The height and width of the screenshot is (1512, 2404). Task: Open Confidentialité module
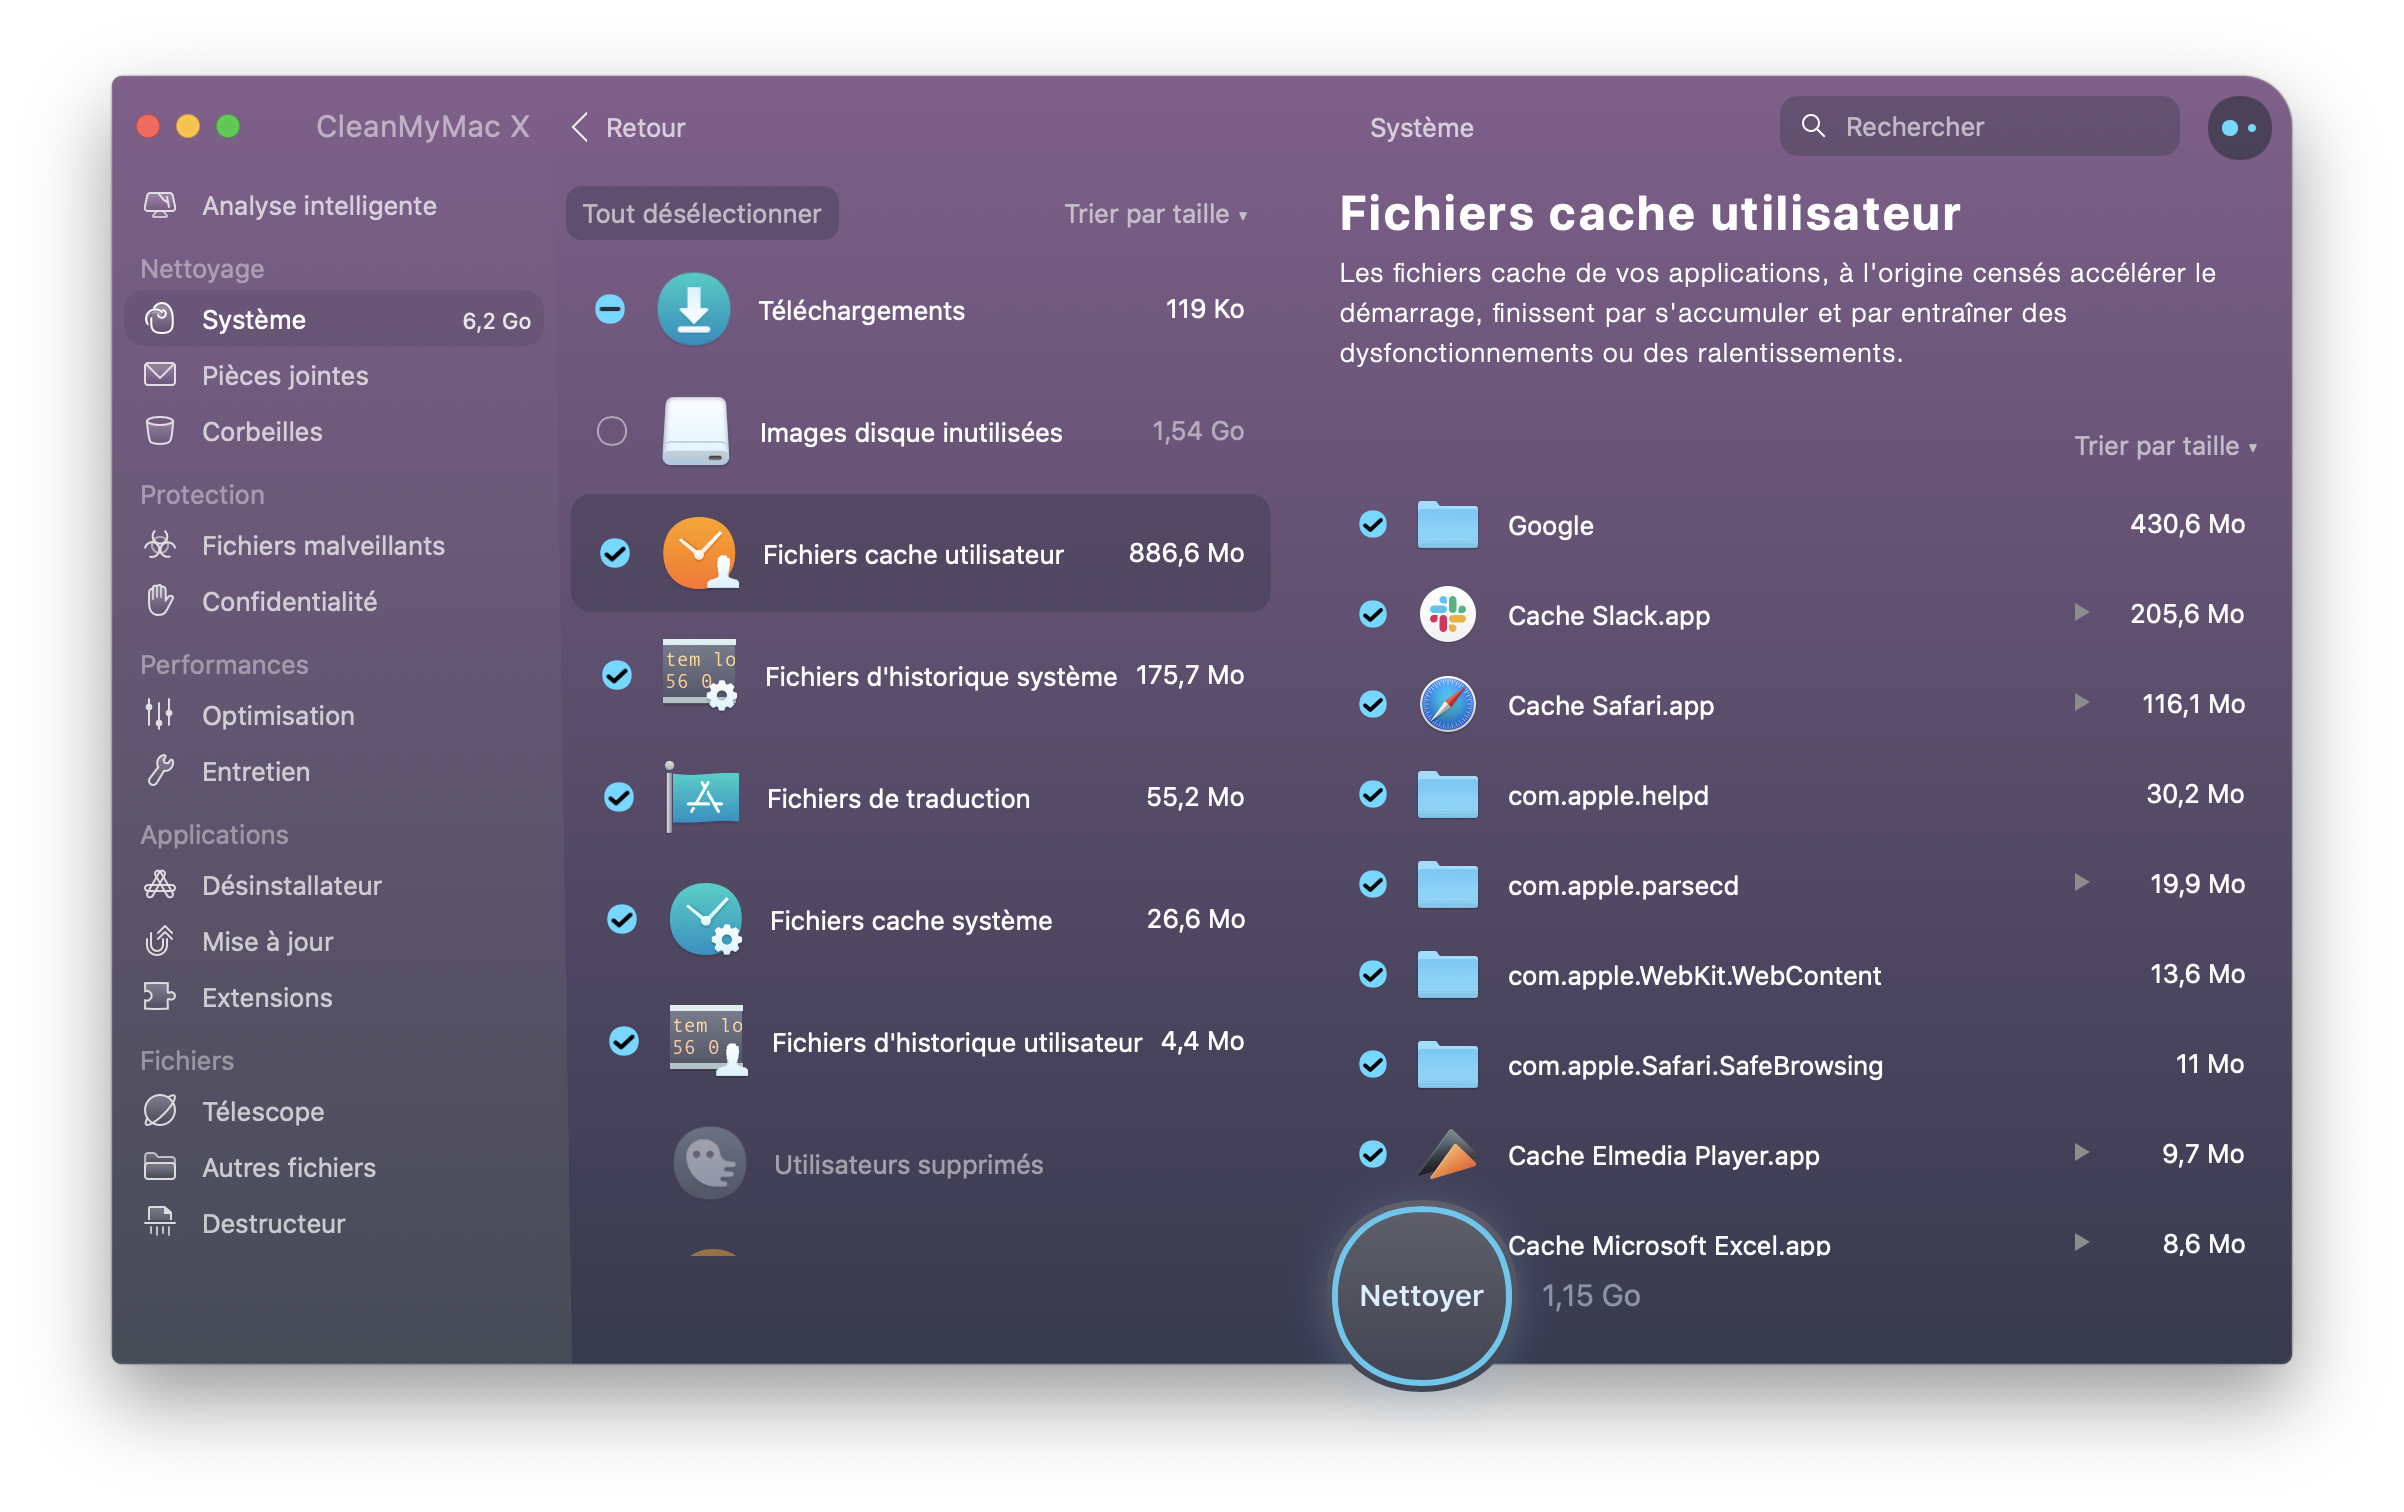pyautogui.click(x=260, y=602)
